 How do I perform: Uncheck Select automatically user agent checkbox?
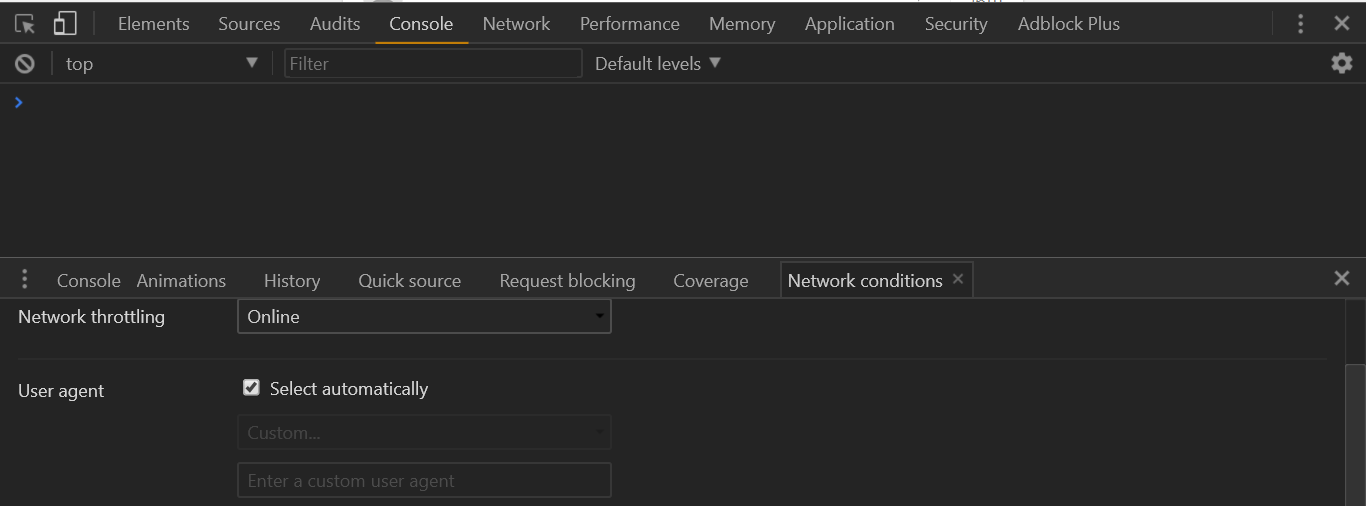(251, 388)
